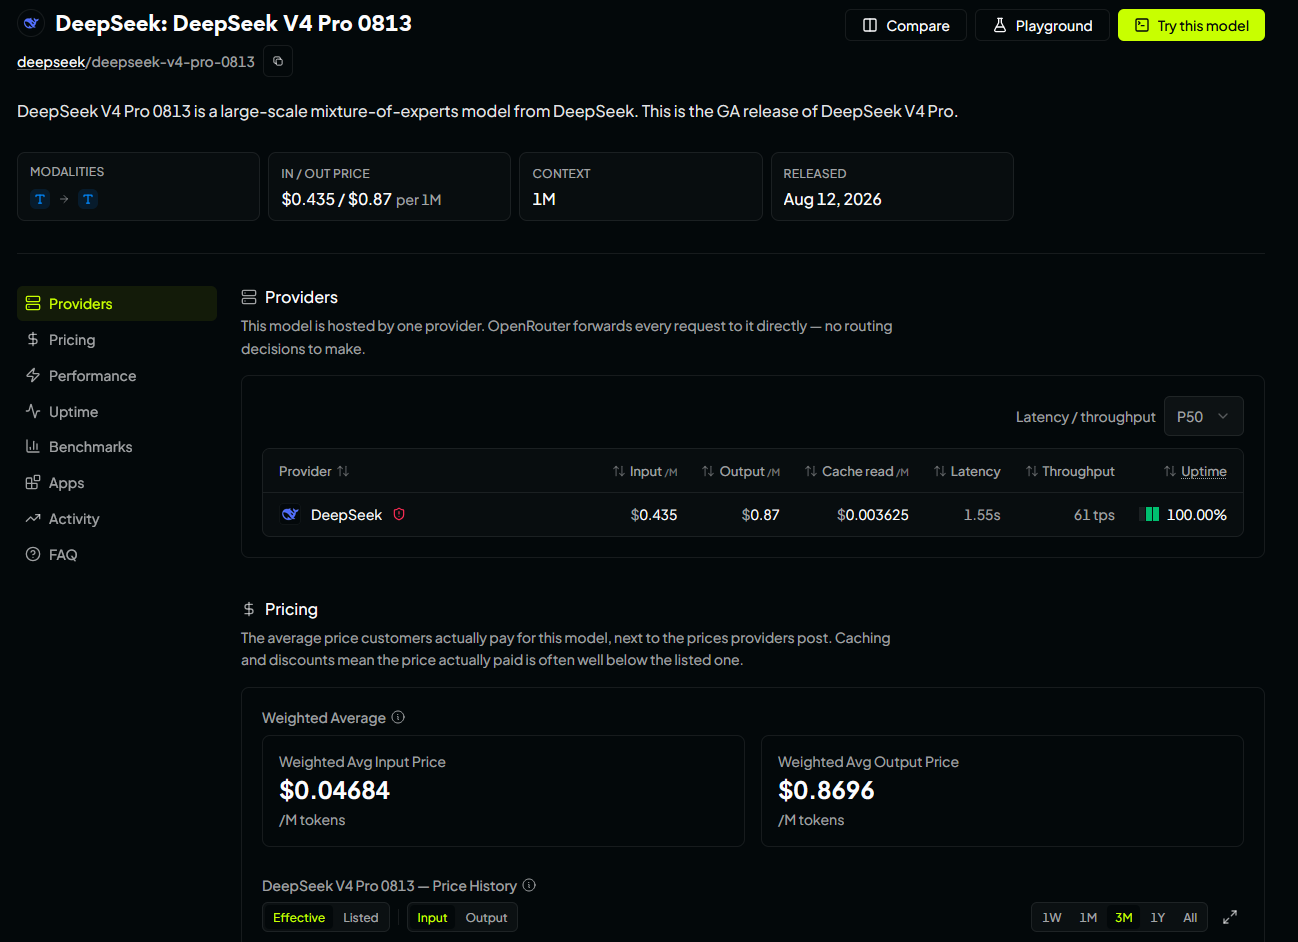Switch price history to Listed prices
Viewport: 1298px width, 942px height.
coord(361,917)
